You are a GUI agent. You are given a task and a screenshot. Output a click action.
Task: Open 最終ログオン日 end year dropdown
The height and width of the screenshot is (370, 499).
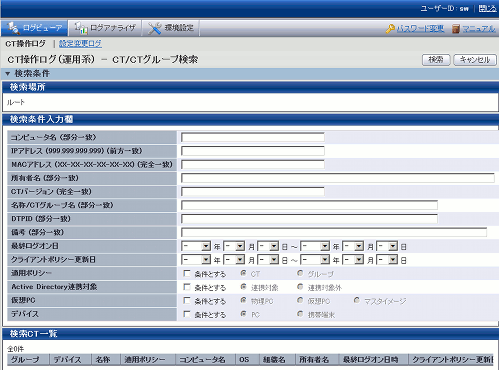pos(315,246)
